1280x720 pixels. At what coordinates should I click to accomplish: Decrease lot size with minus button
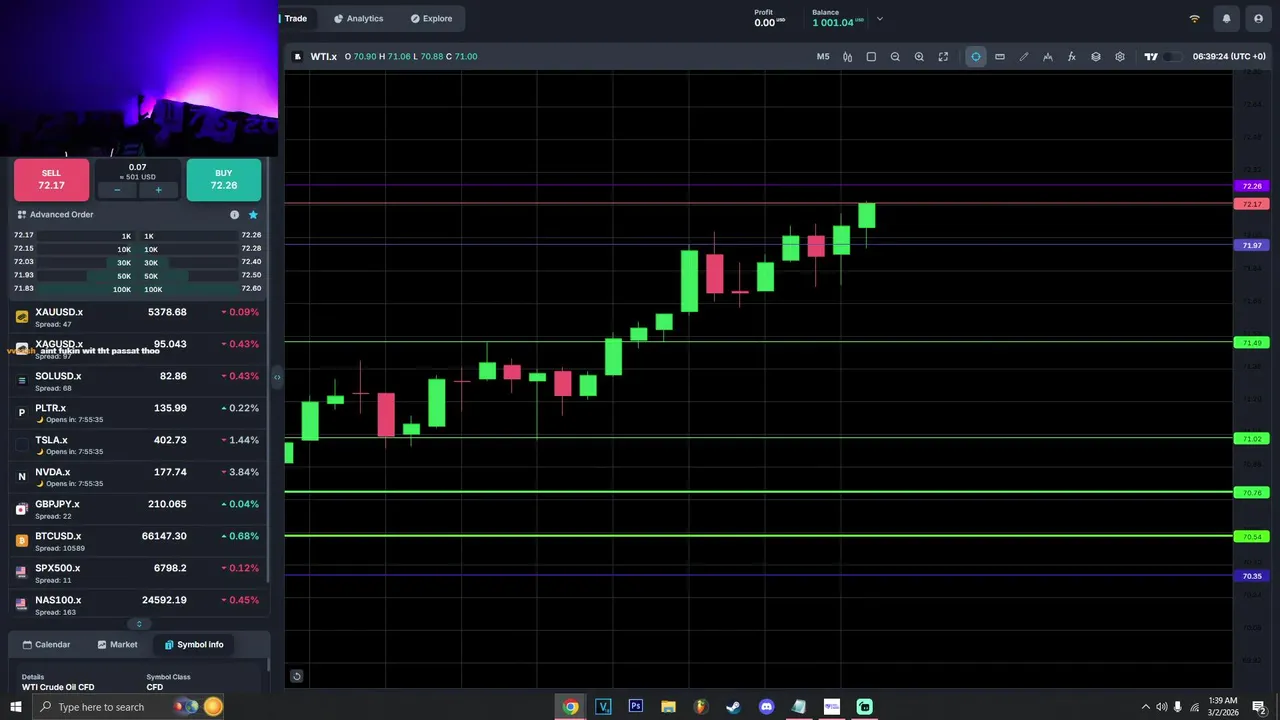point(117,190)
